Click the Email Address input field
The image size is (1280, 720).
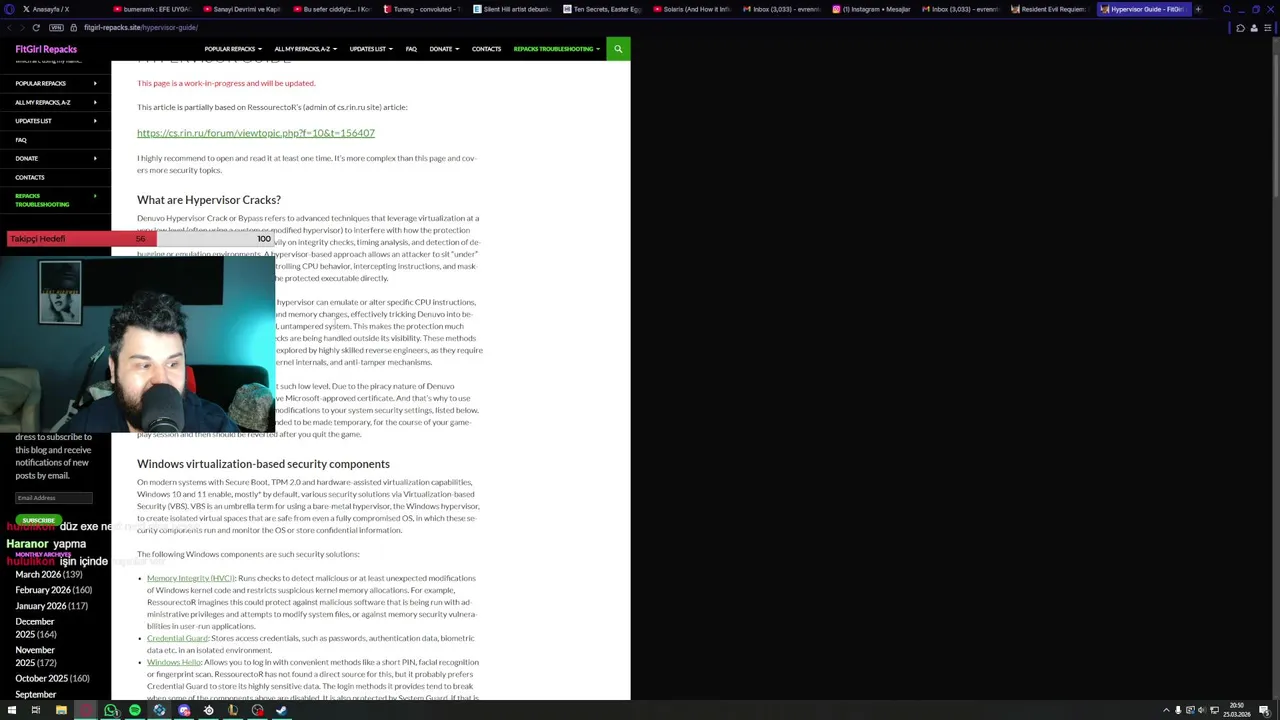54,497
